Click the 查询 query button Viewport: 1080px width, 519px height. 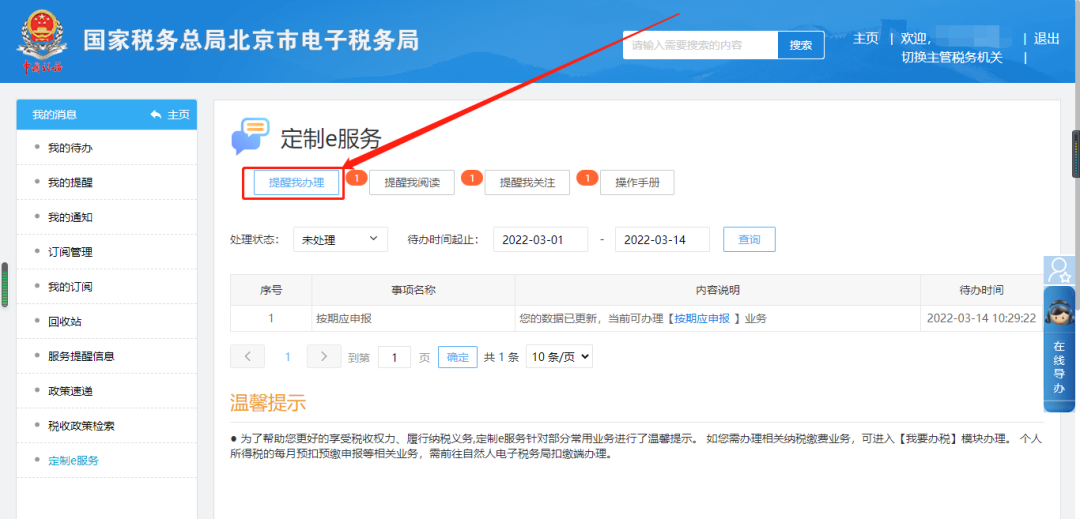[749, 240]
